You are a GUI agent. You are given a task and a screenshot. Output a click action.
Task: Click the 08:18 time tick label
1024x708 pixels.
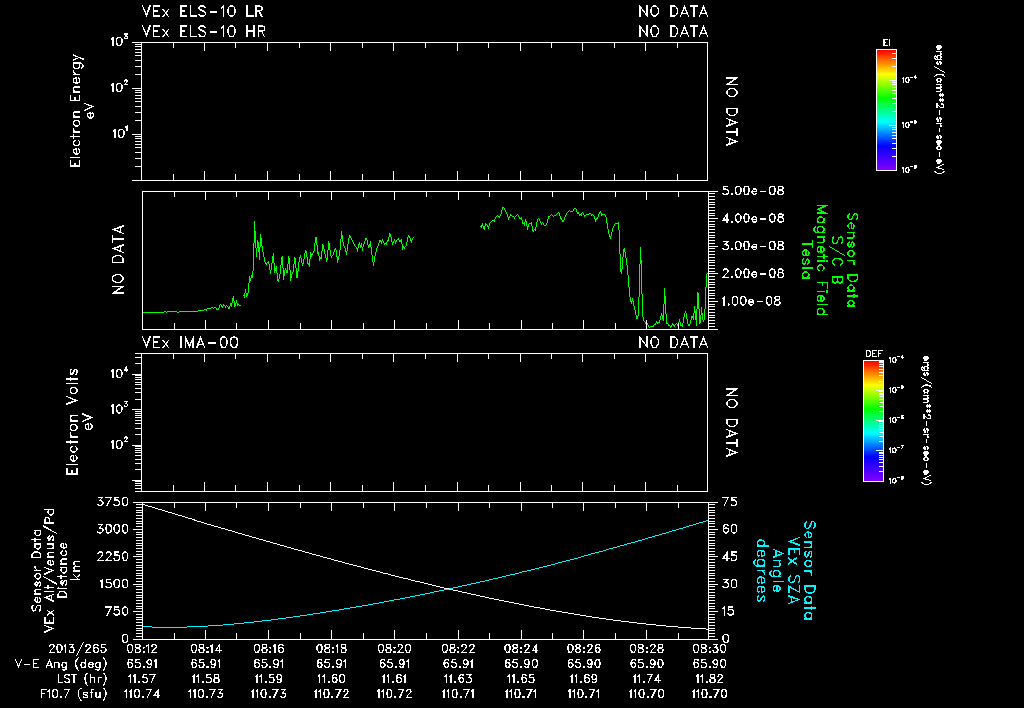click(x=331, y=649)
